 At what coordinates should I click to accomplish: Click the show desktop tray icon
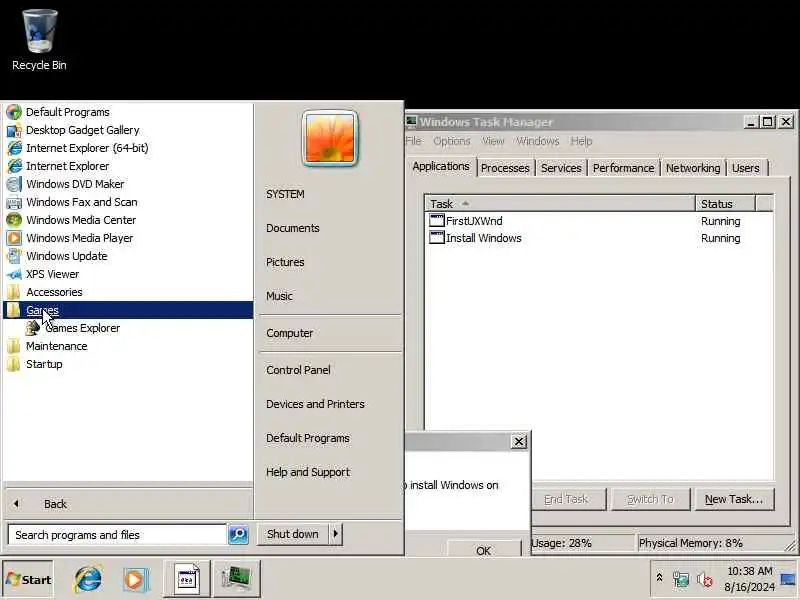[x=788, y=579]
